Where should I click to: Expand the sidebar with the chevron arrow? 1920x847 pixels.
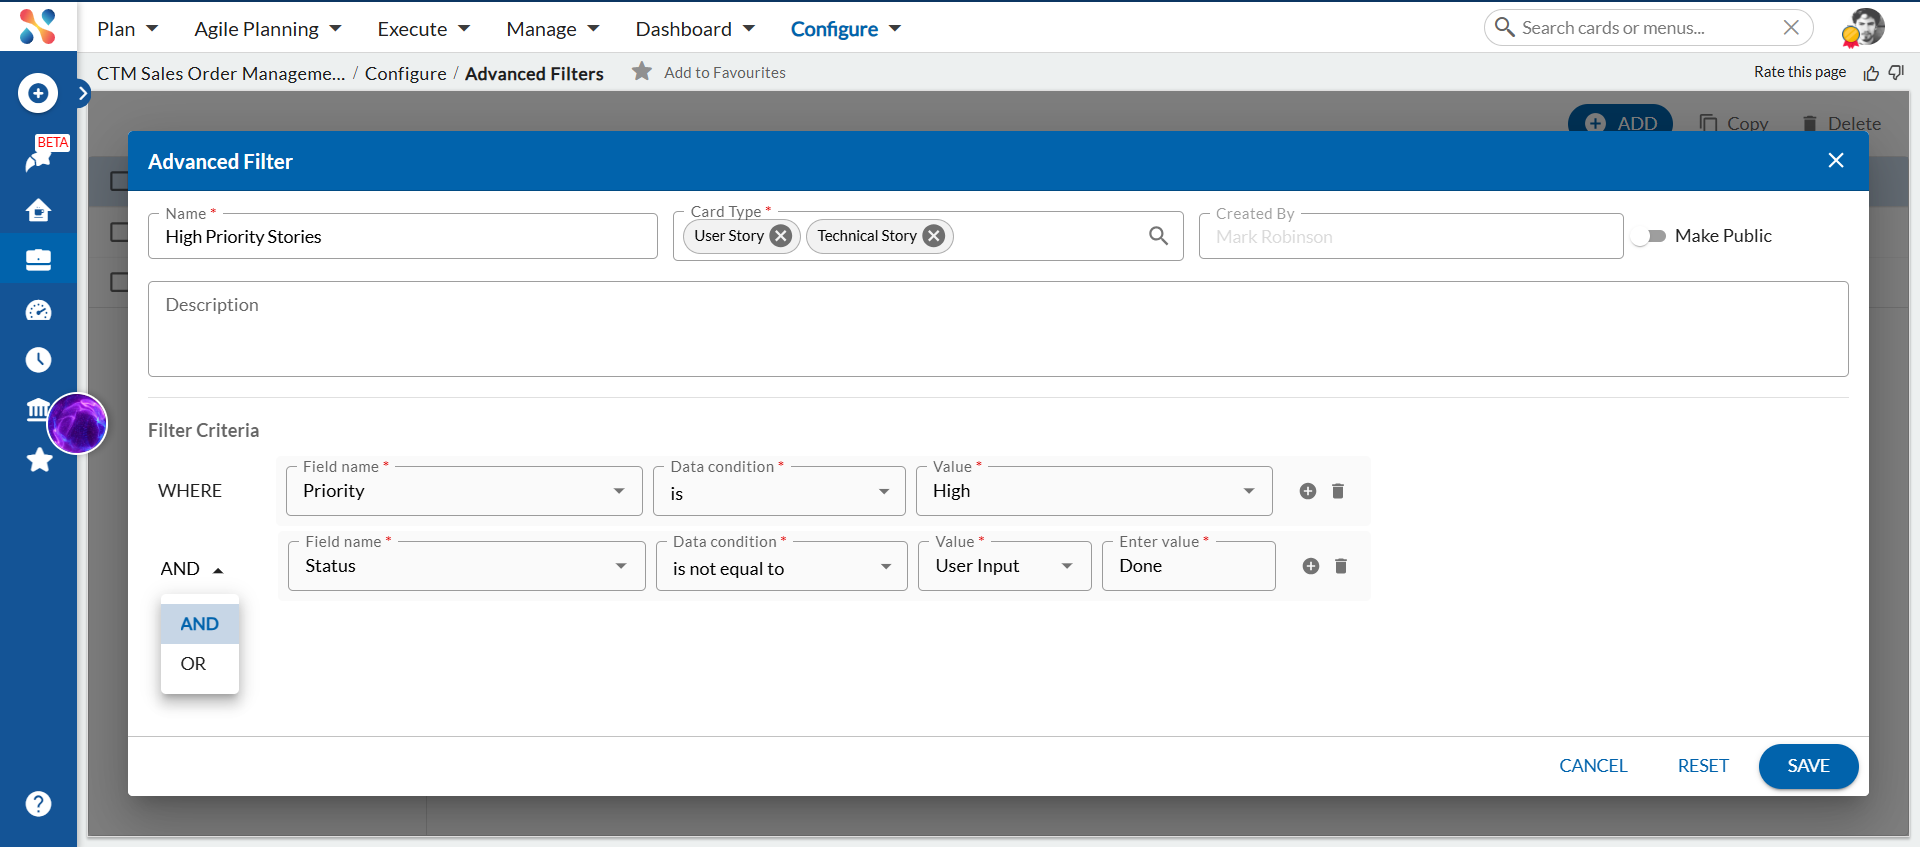tap(83, 93)
